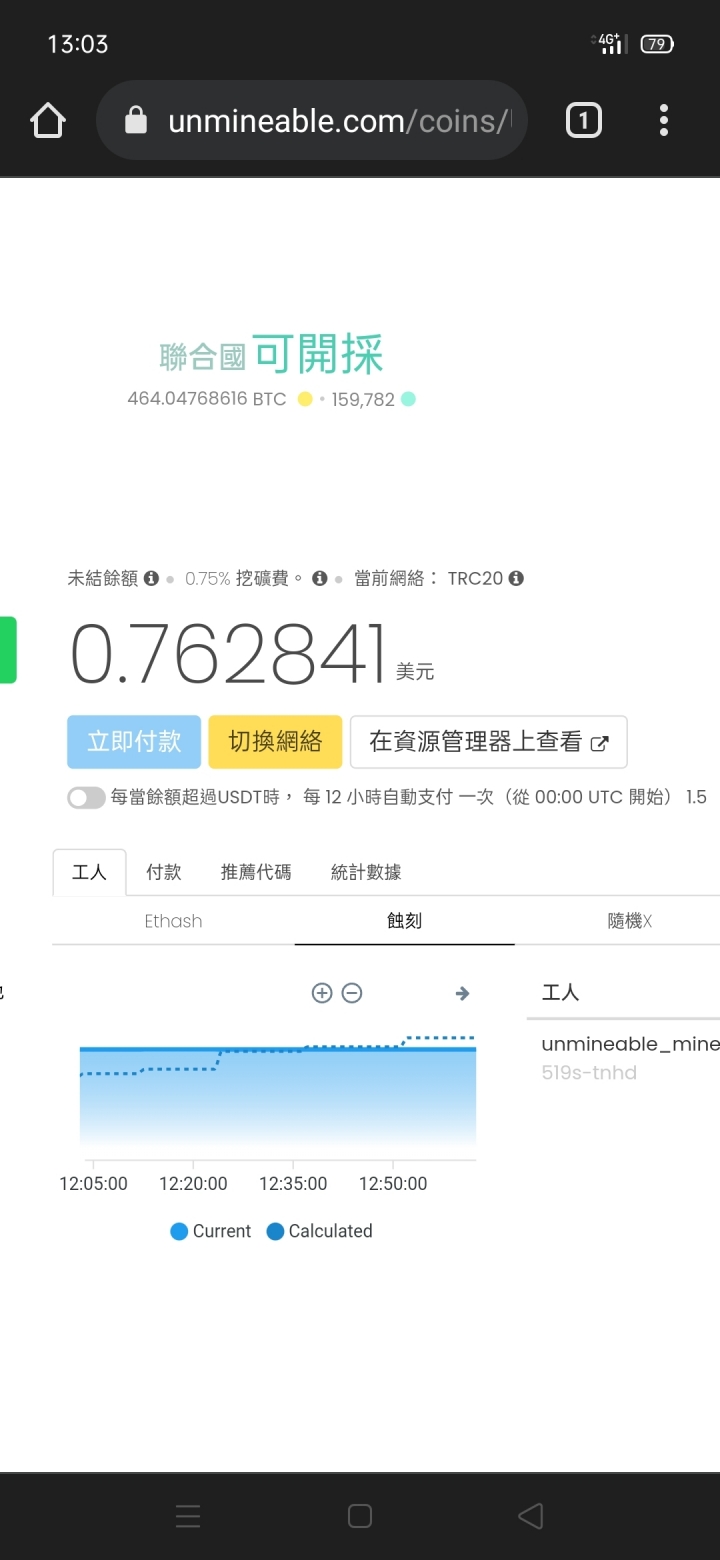
Task: Click the 工人 column header
Action: (560, 992)
